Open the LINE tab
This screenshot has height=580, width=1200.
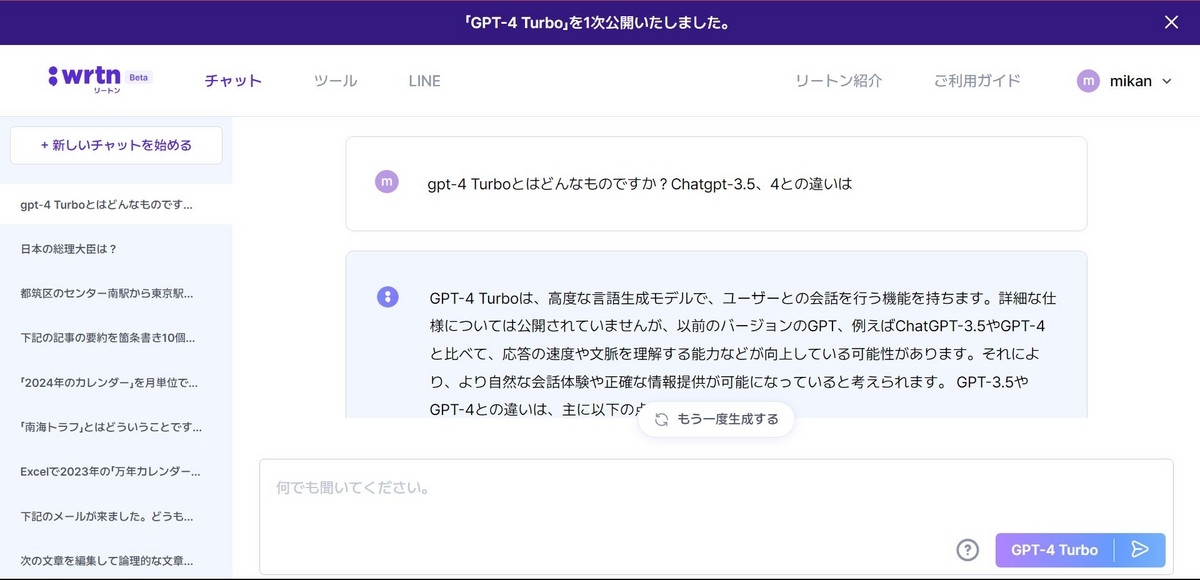click(x=424, y=81)
